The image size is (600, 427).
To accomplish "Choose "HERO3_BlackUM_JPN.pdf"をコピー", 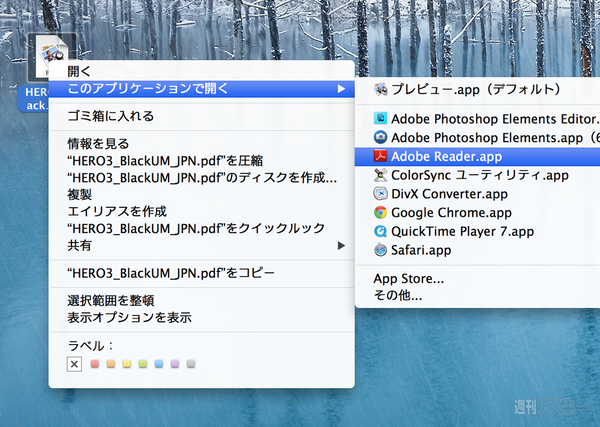I will click(x=202, y=273).
